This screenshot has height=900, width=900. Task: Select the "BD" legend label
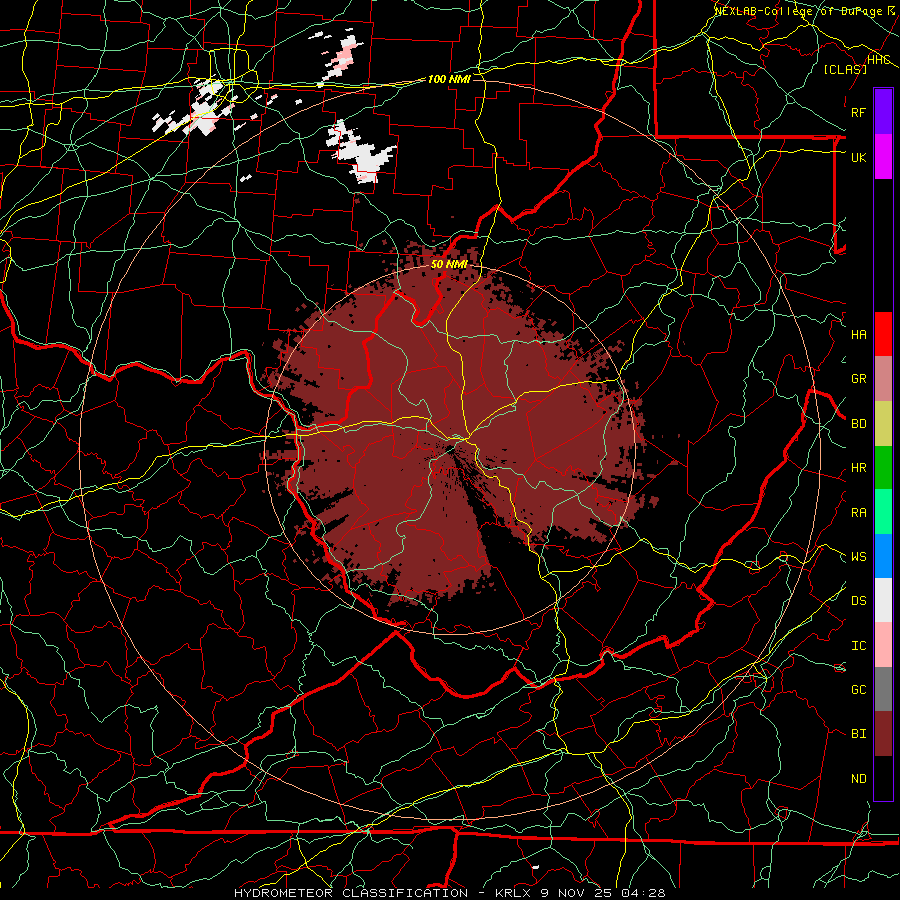pyautogui.click(x=858, y=424)
